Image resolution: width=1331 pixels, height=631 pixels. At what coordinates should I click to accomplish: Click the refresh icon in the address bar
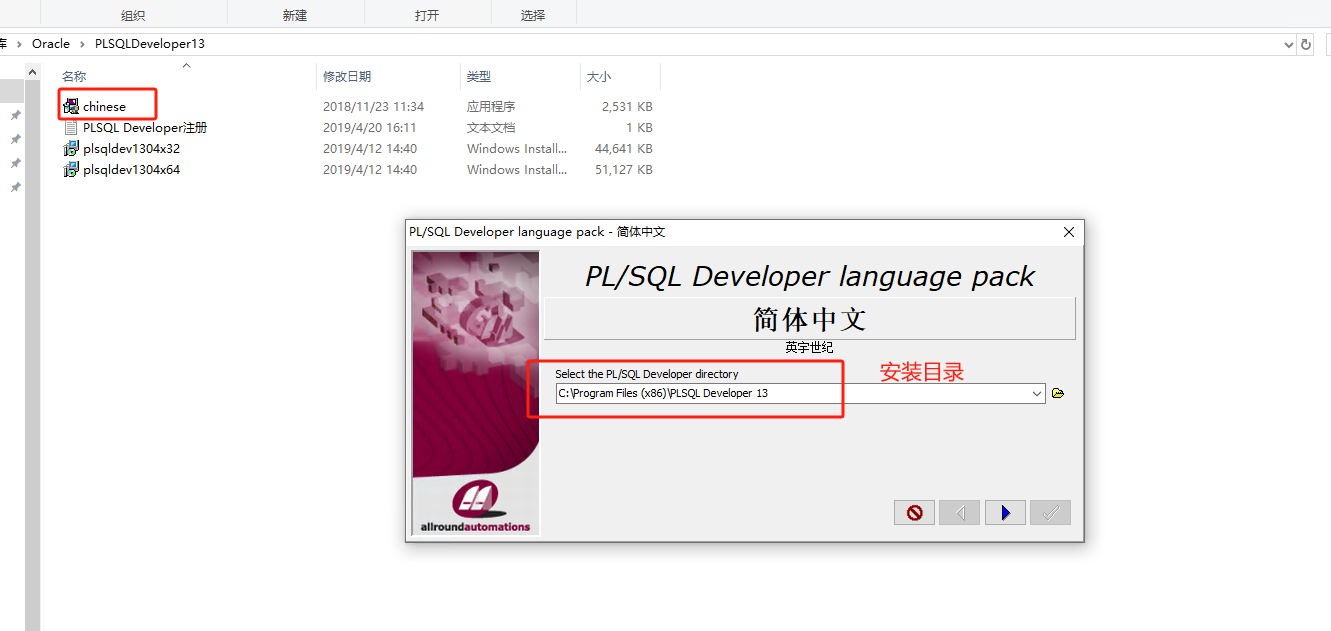click(x=1308, y=43)
